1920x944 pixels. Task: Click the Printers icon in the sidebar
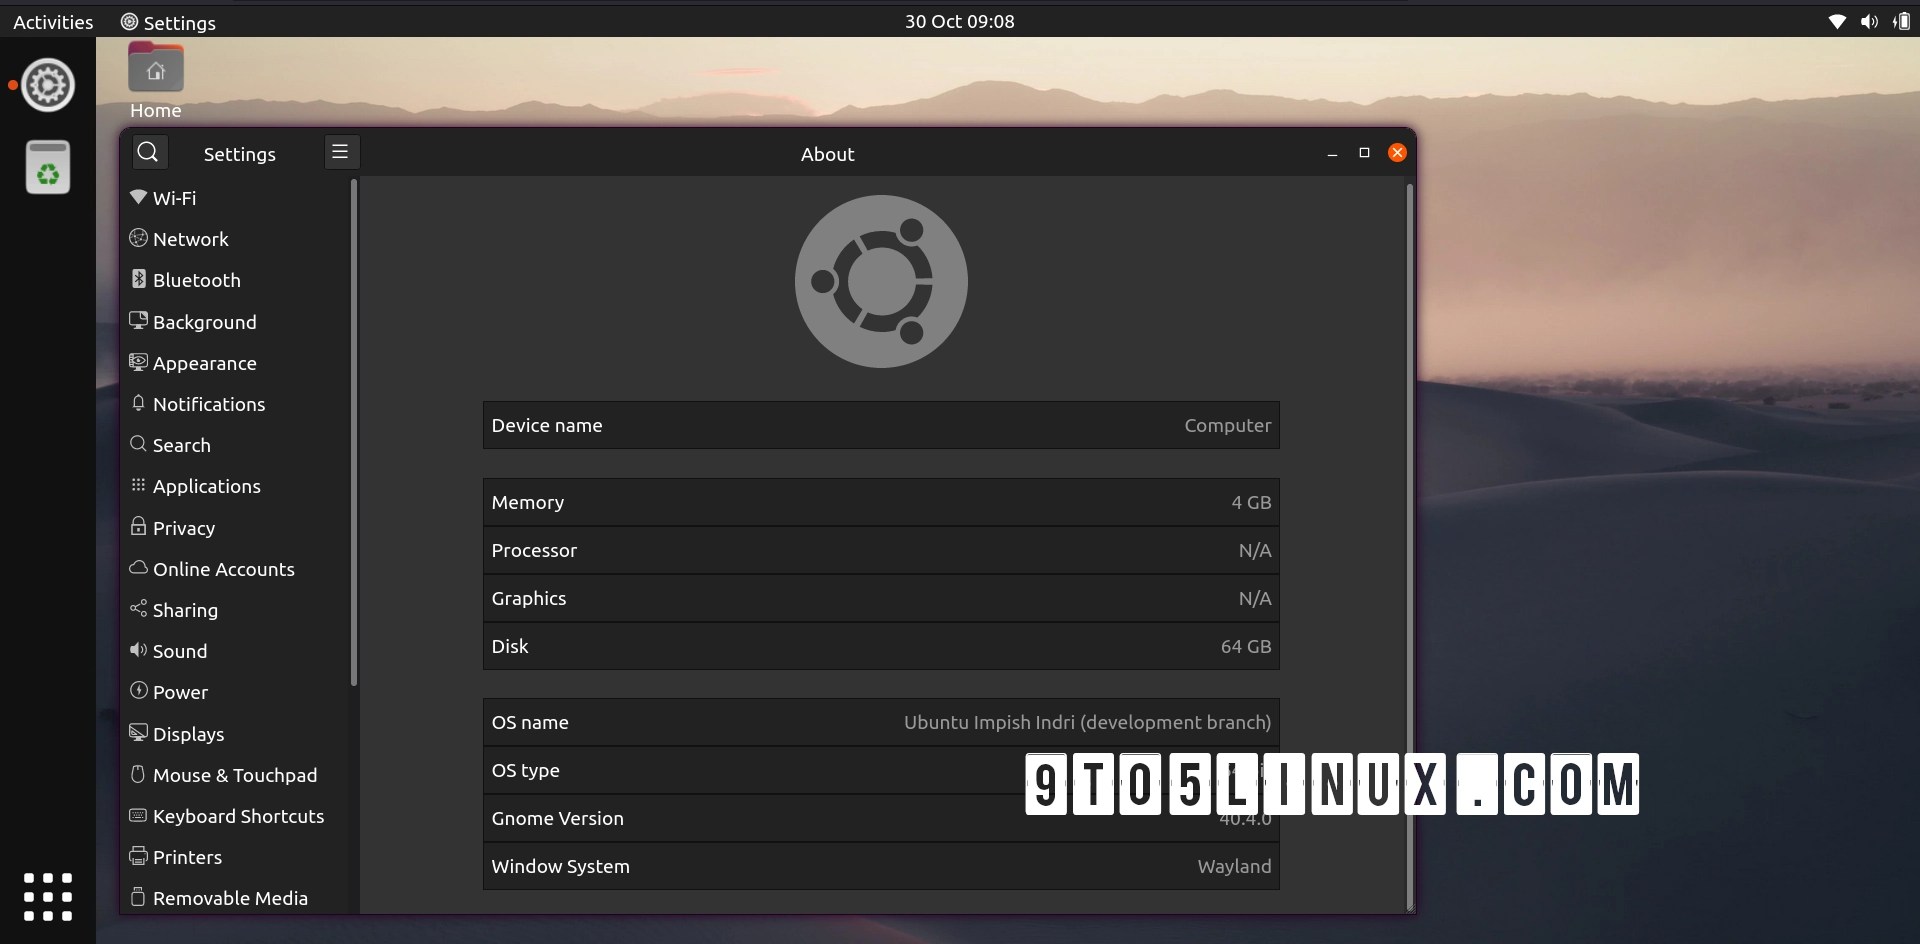point(138,856)
